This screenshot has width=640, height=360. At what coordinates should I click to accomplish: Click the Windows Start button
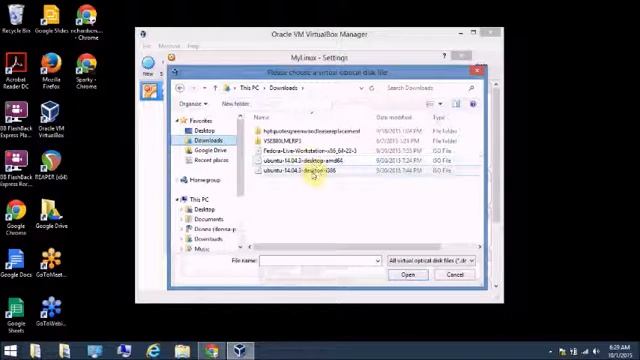click(10, 351)
